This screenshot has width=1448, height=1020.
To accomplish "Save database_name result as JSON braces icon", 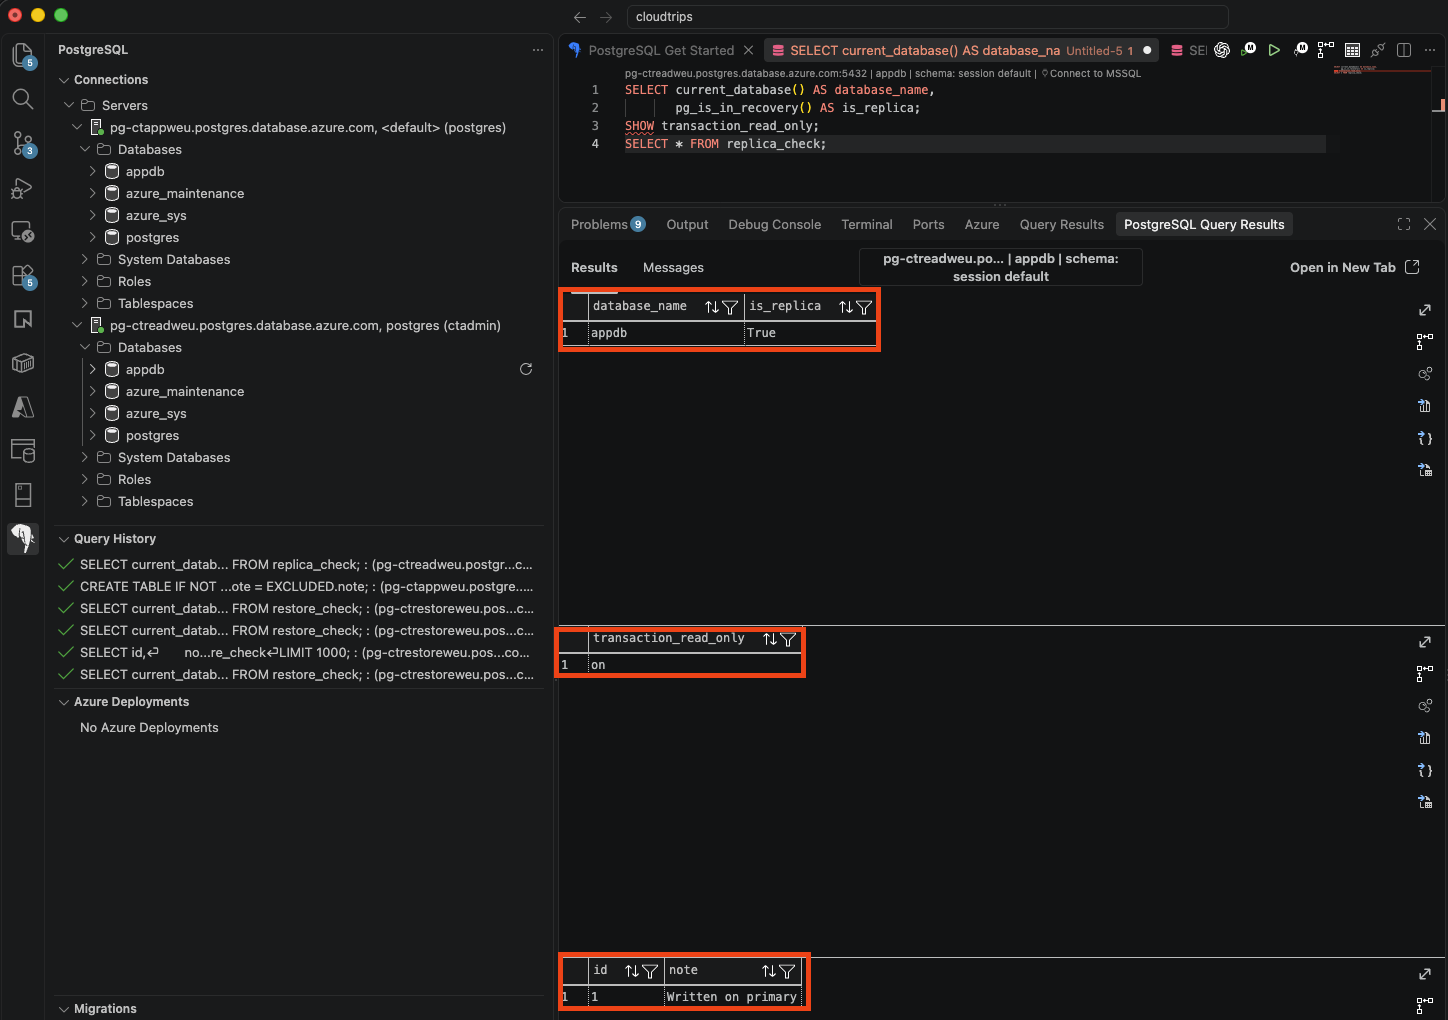I will coord(1425,438).
